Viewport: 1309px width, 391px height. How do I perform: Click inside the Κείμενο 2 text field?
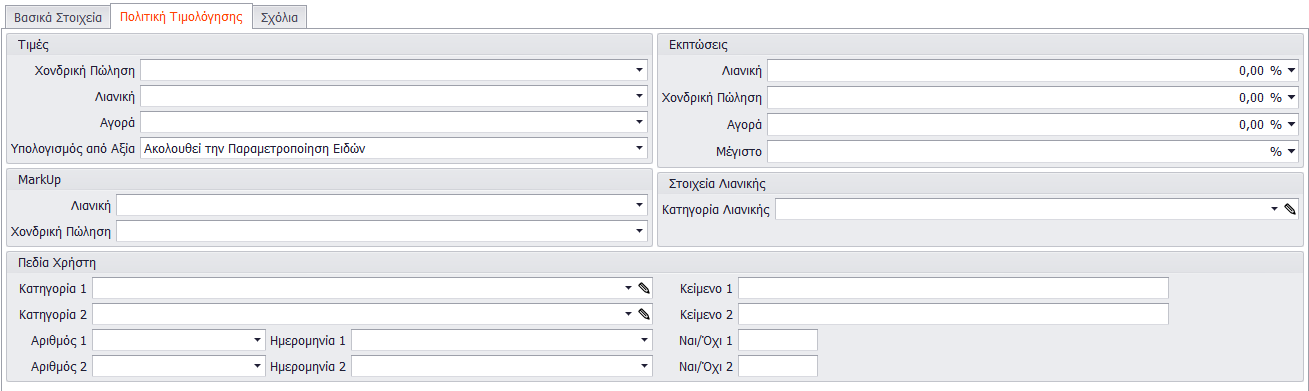pyautogui.click(x=953, y=314)
